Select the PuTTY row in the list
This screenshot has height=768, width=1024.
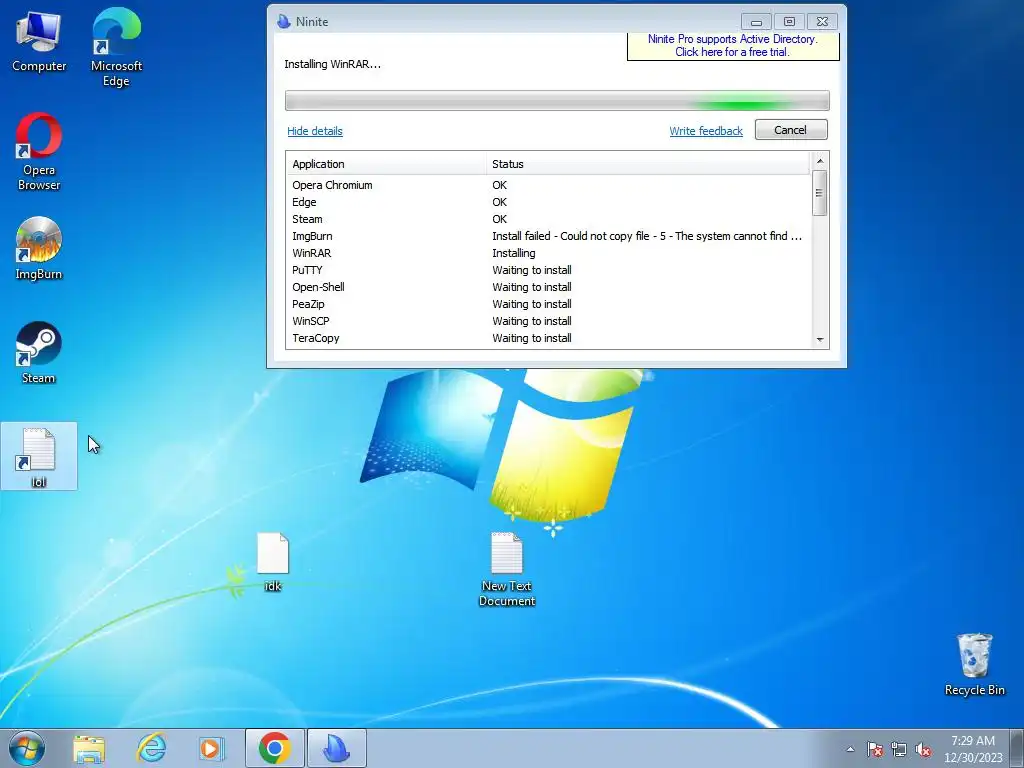coord(549,270)
